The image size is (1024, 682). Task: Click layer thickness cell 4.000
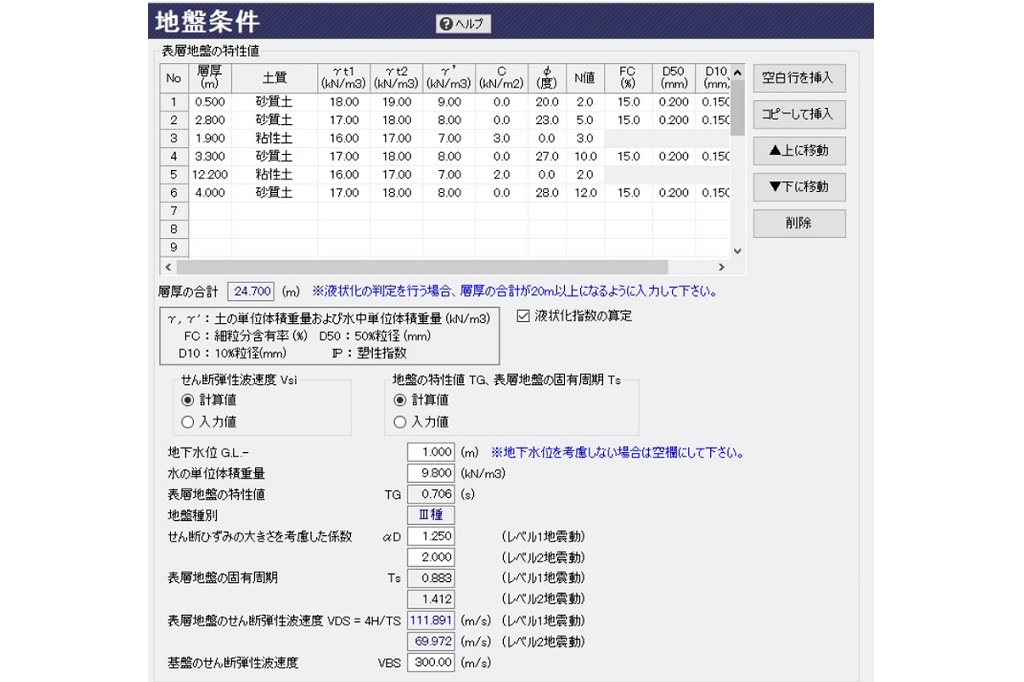[x=210, y=193]
